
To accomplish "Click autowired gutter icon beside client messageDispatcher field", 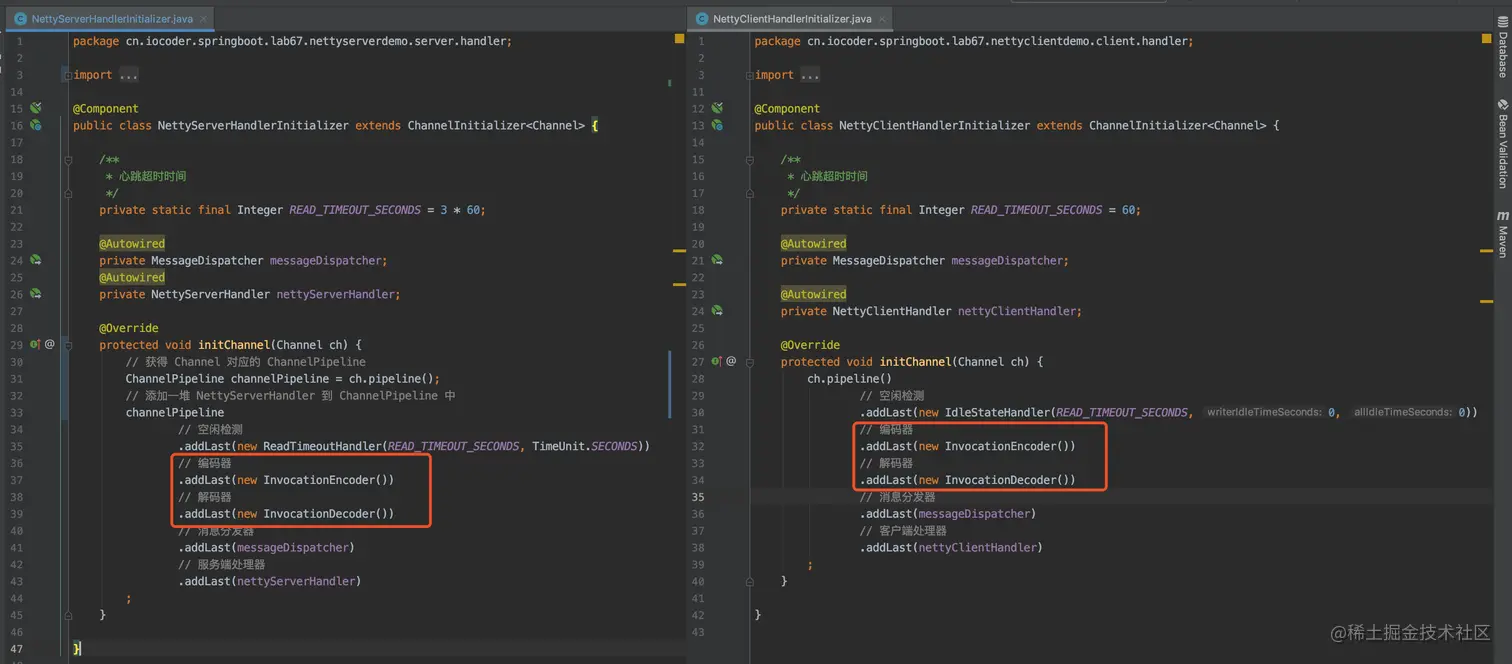I will click(717, 260).
